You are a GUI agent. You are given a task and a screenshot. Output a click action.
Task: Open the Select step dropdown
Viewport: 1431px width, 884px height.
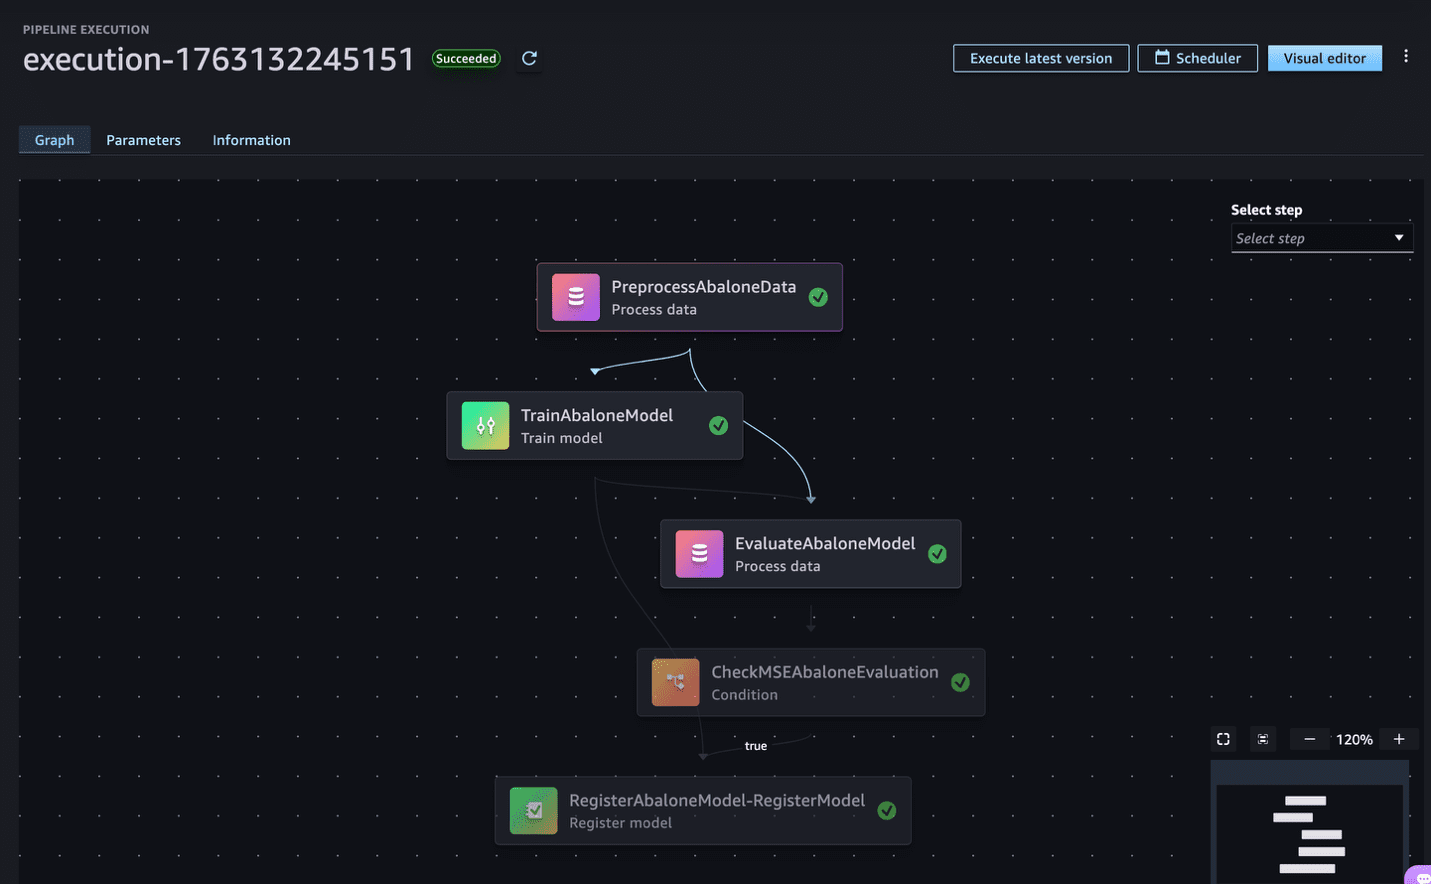click(1310, 238)
